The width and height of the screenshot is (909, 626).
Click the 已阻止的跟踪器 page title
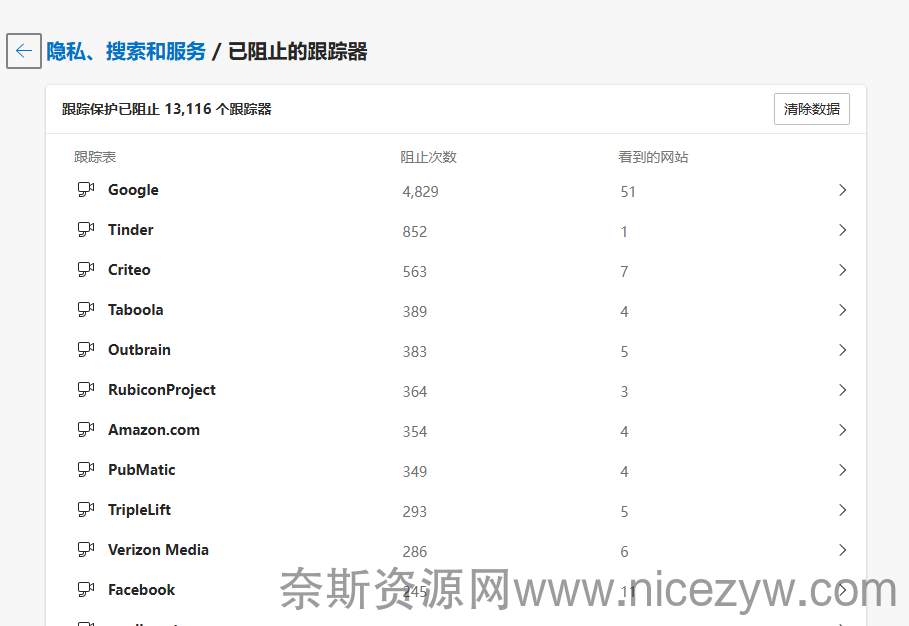coord(297,52)
